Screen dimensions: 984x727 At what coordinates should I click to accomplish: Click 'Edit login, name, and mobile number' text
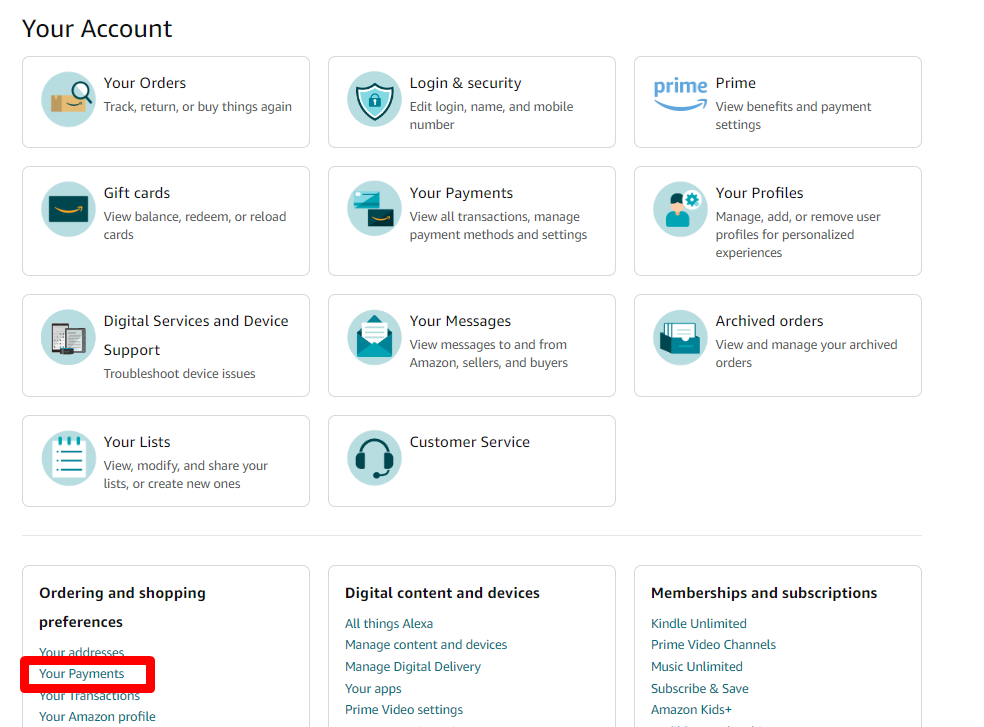click(491, 116)
